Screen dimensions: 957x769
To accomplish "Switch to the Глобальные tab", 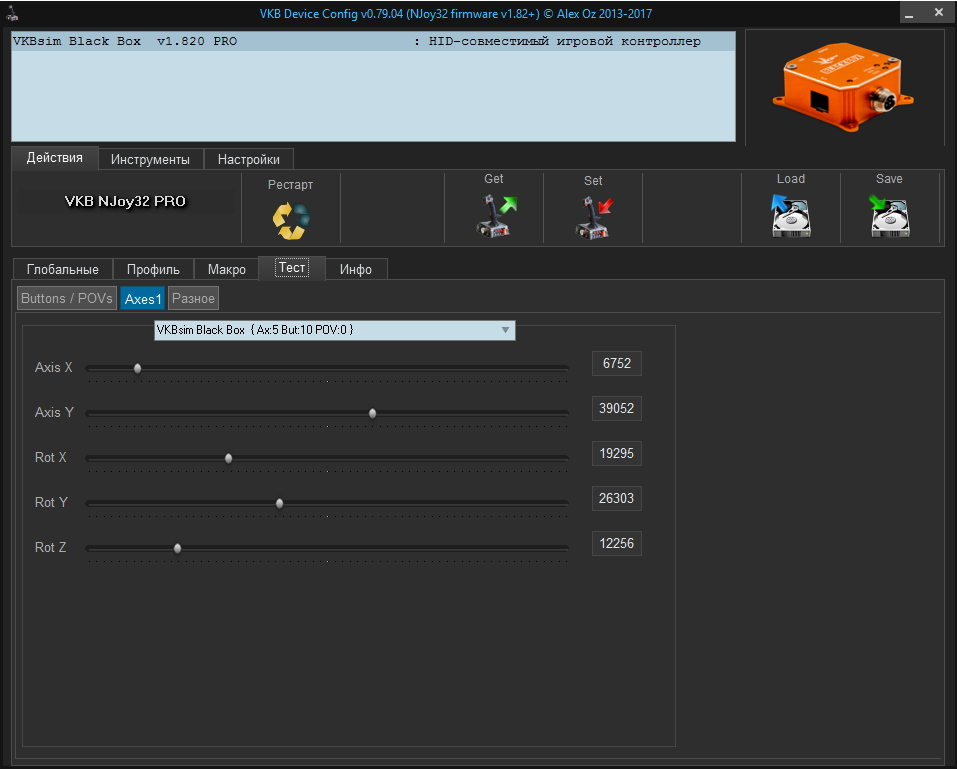I will click(x=63, y=269).
